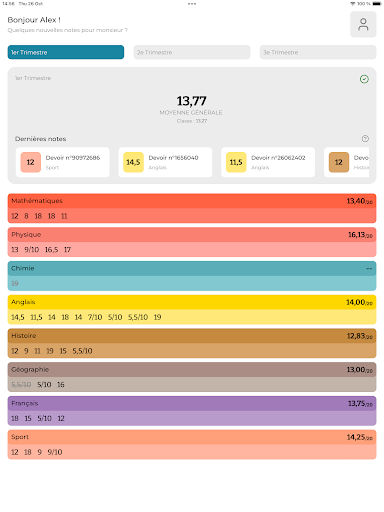Tap the 11,5 grade badge
The height and width of the screenshot is (512, 384).
(236, 162)
